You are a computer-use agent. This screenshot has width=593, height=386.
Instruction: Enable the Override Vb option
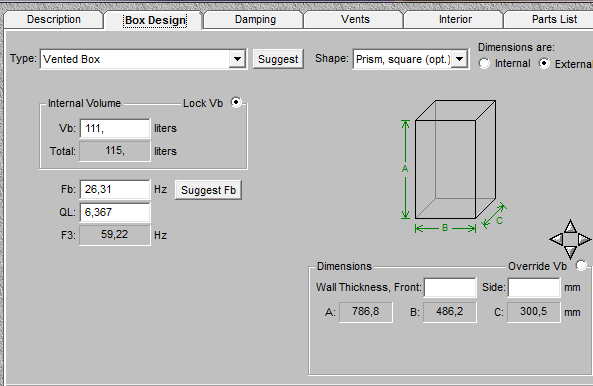(x=581, y=265)
